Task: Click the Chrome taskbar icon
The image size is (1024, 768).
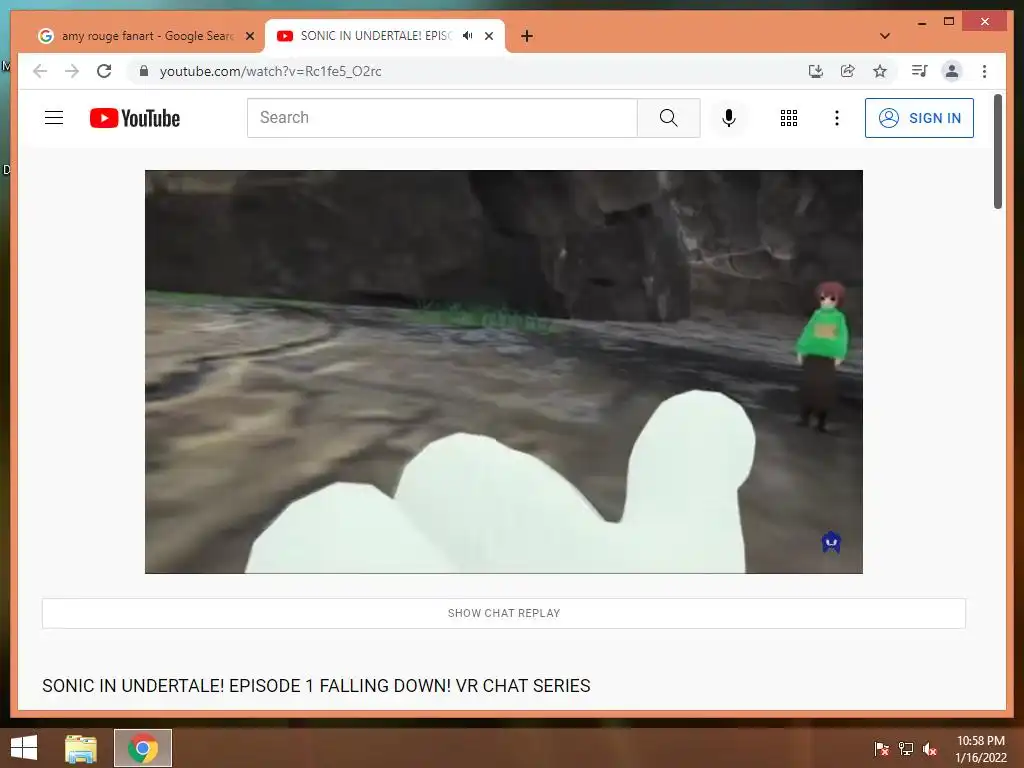Action: (x=143, y=748)
